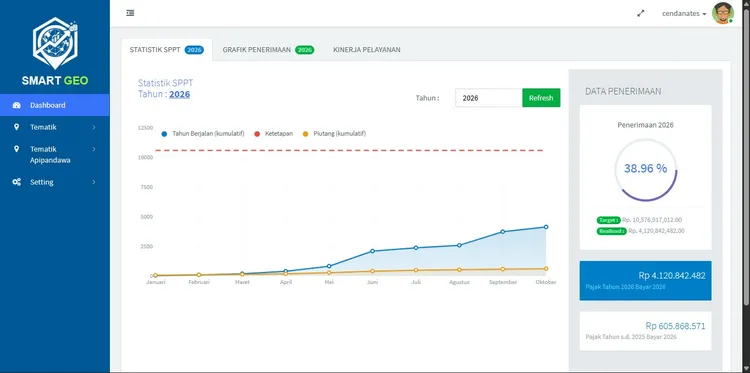This screenshot has width=750, height=373.
Task: Click the blue data point for September
Action: (x=503, y=232)
